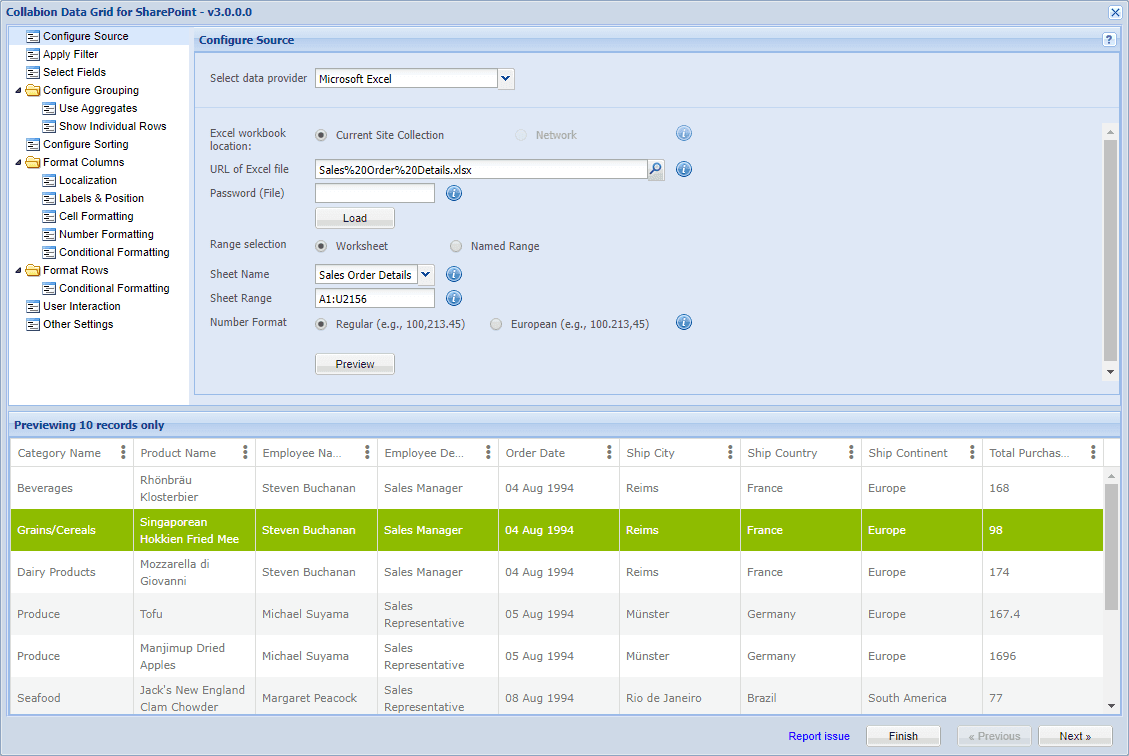This screenshot has width=1129, height=756.
Task: Click info icon beside Excel workbook location
Action: [x=684, y=133]
